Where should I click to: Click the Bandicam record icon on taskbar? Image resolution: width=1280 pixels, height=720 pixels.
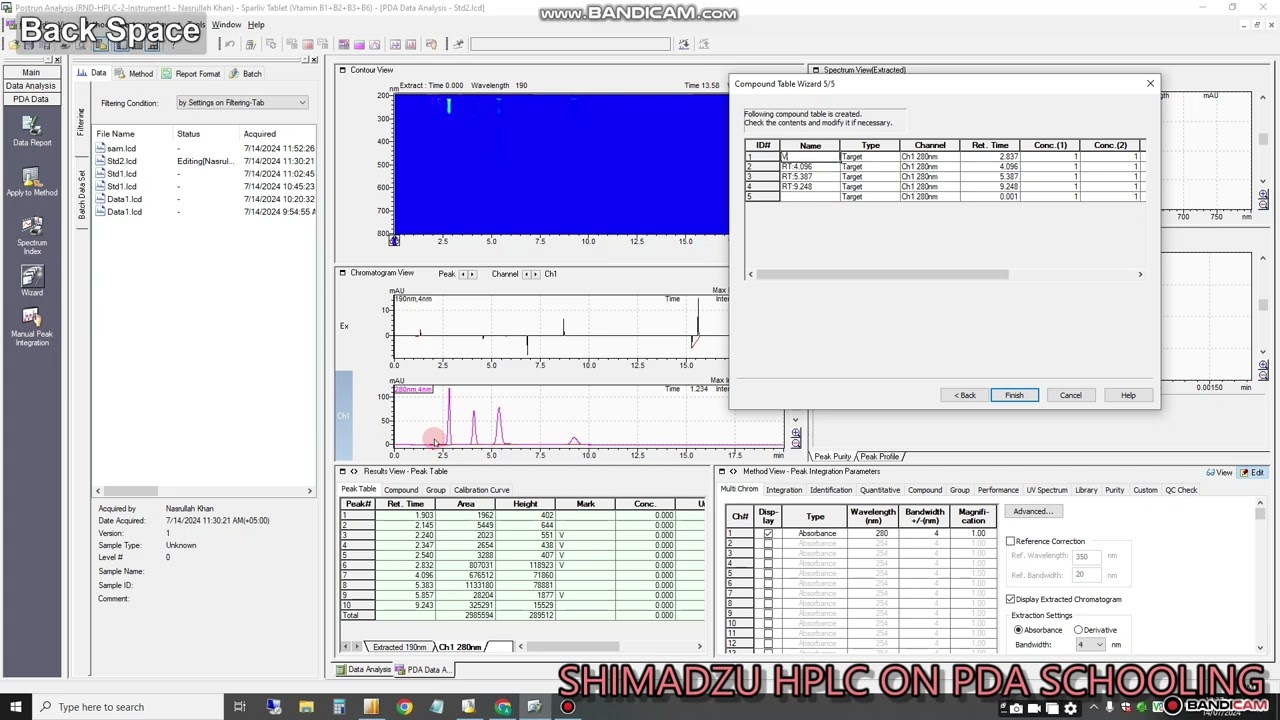tap(568, 707)
